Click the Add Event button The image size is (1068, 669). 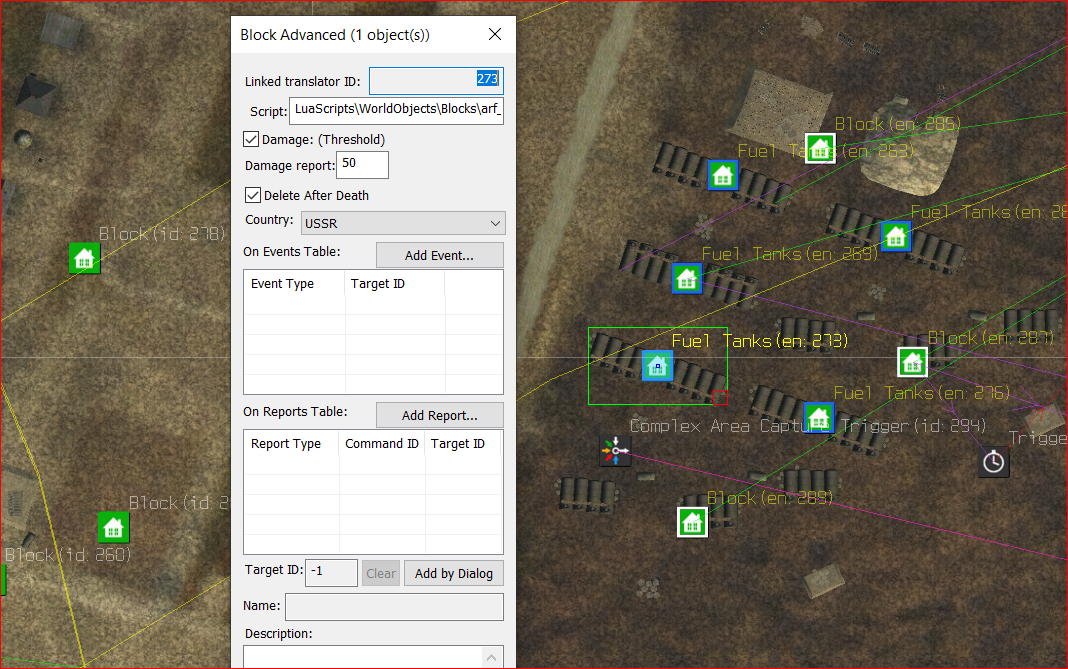click(439, 256)
